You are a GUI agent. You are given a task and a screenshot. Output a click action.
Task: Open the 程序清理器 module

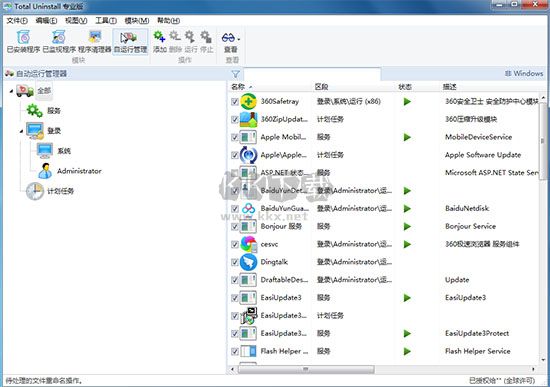(95, 41)
